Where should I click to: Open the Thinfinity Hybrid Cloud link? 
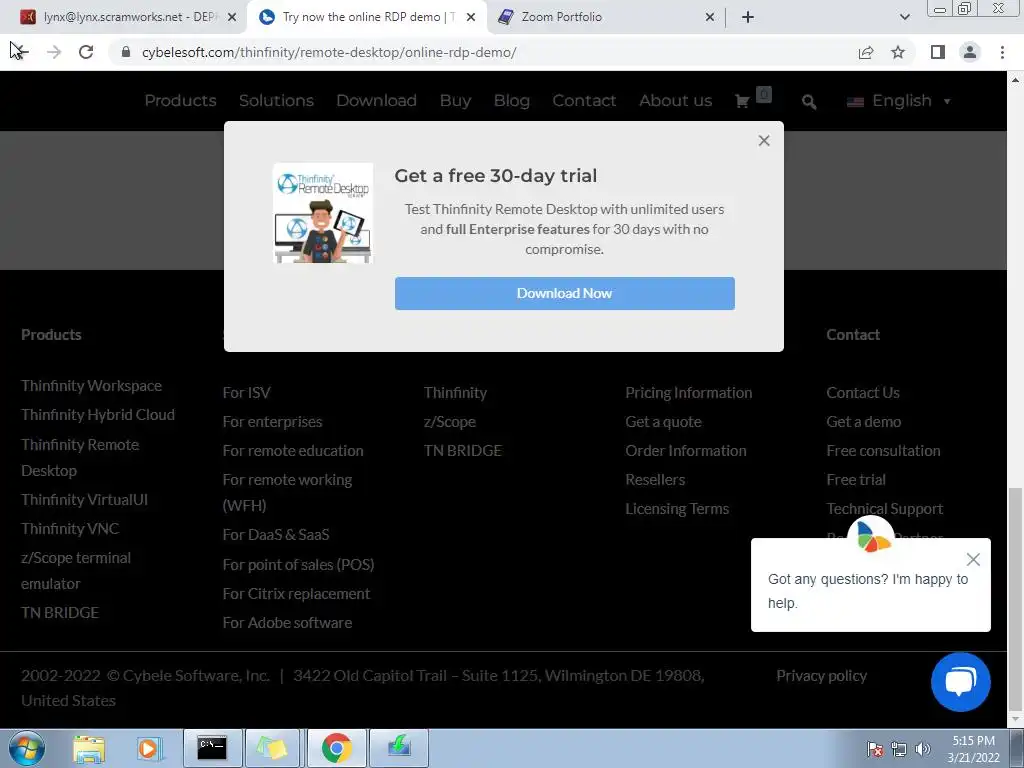pyautogui.click(x=98, y=415)
